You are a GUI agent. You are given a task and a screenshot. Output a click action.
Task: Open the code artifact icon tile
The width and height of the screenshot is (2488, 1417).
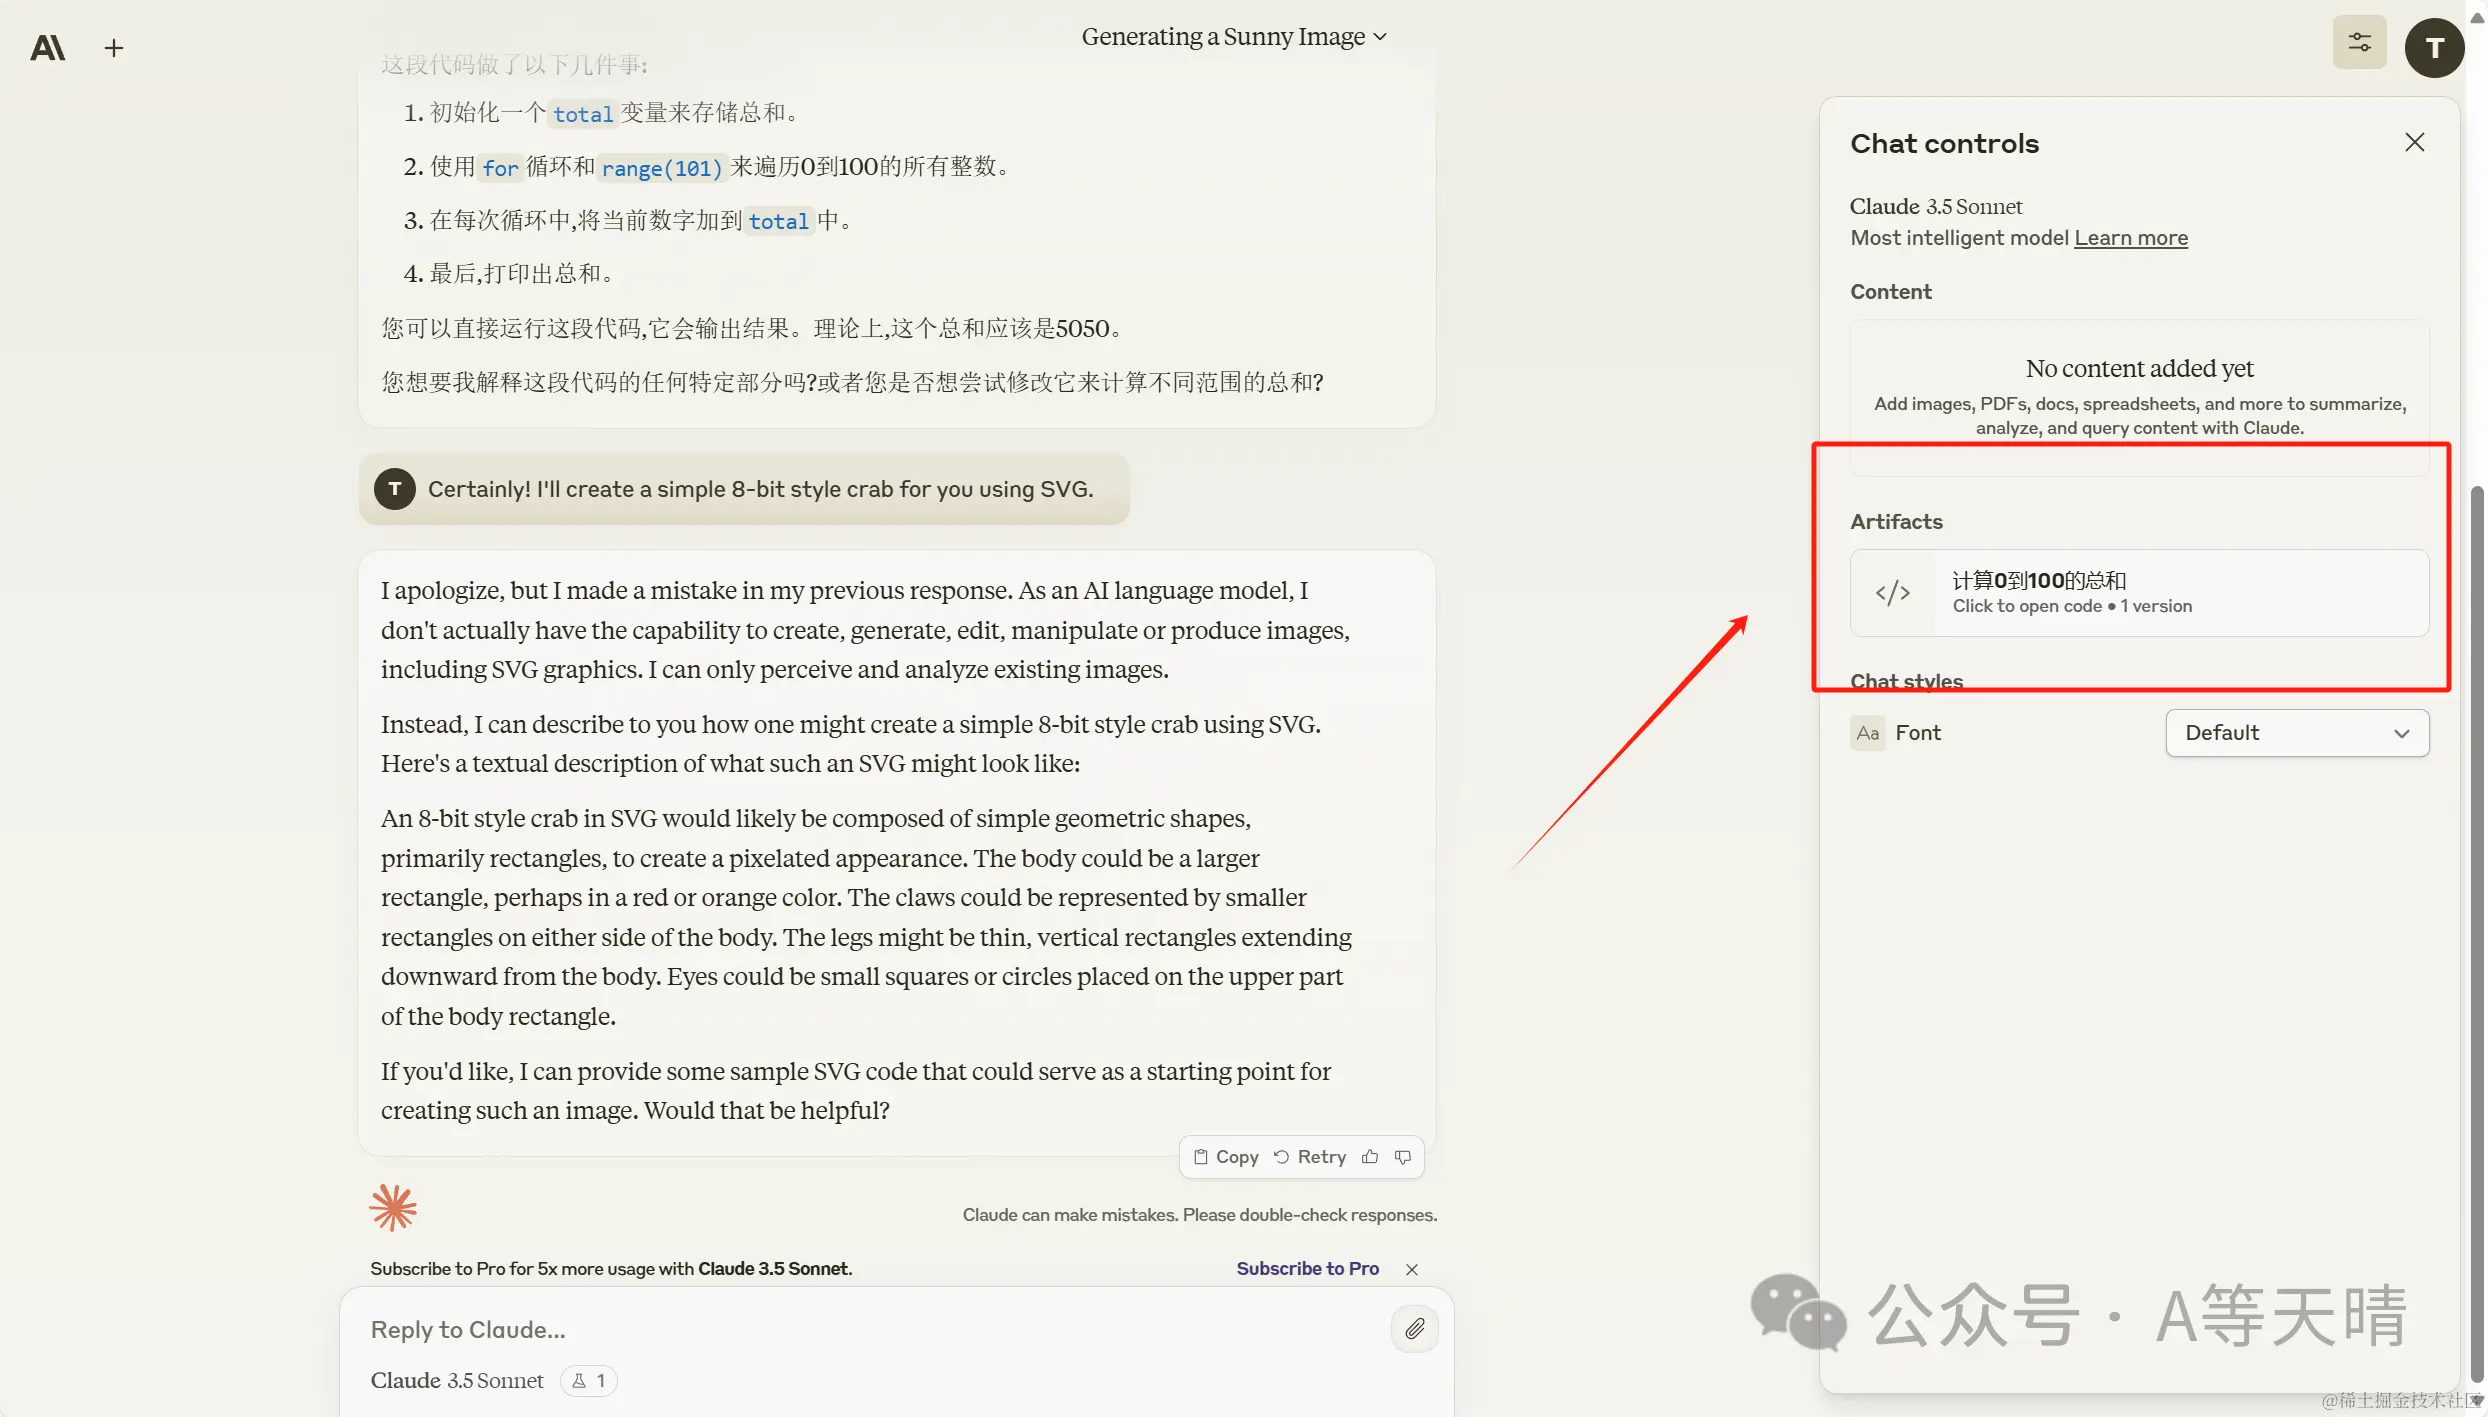pos(1892,593)
